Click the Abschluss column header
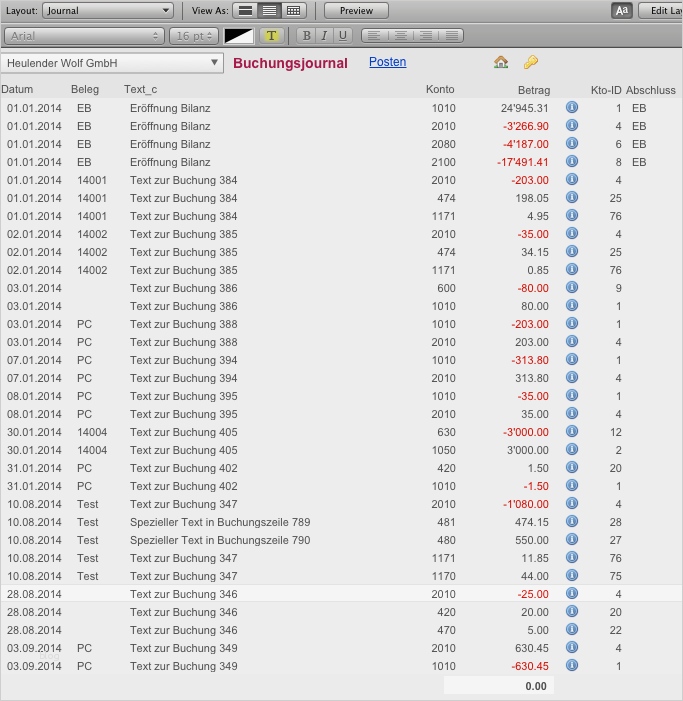The image size is (683, 701). pos(650,90)
